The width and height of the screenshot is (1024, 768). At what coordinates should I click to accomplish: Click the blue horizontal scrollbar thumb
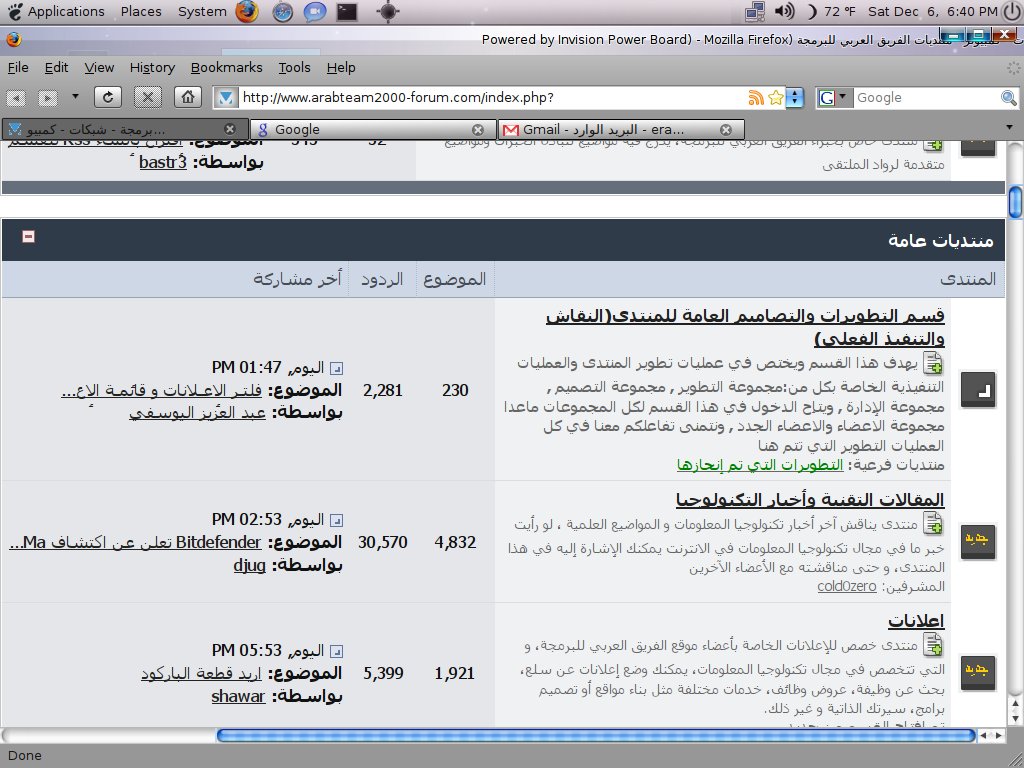coord(596,735)
